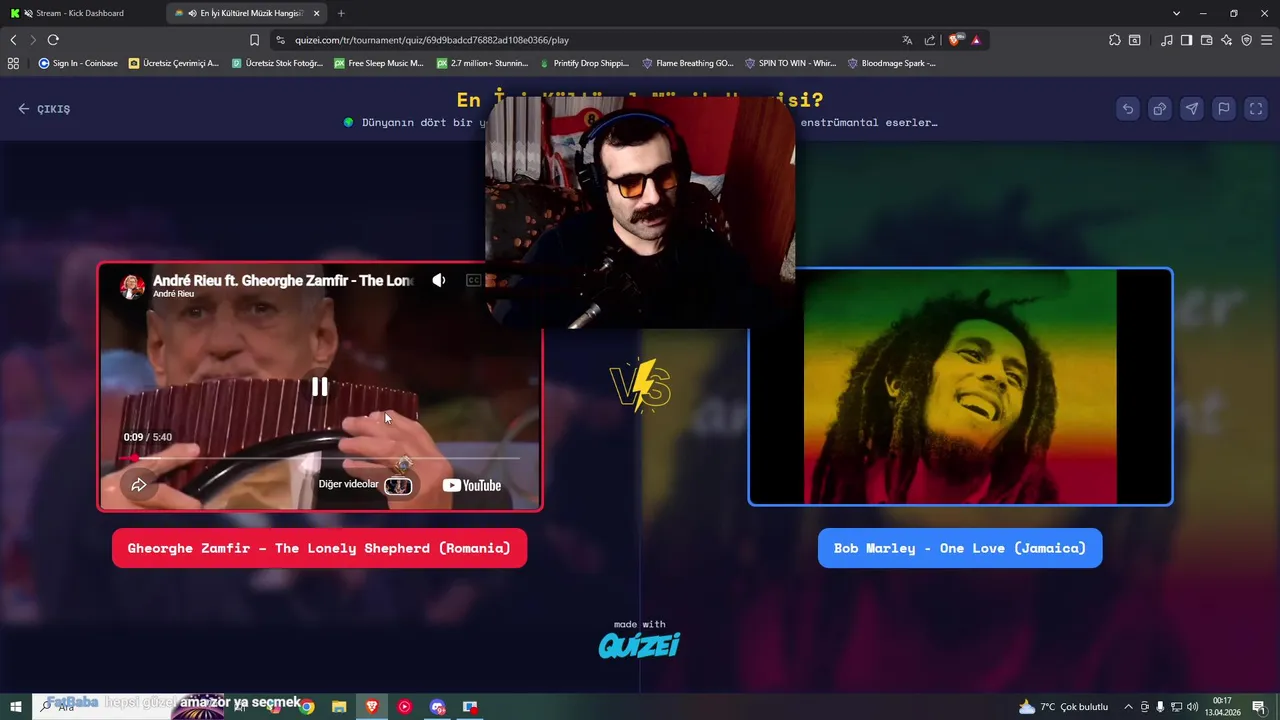The image size is (1280, 720).
Task: Pause the André Rieu YouTube video
Action: tap(319, 386)
